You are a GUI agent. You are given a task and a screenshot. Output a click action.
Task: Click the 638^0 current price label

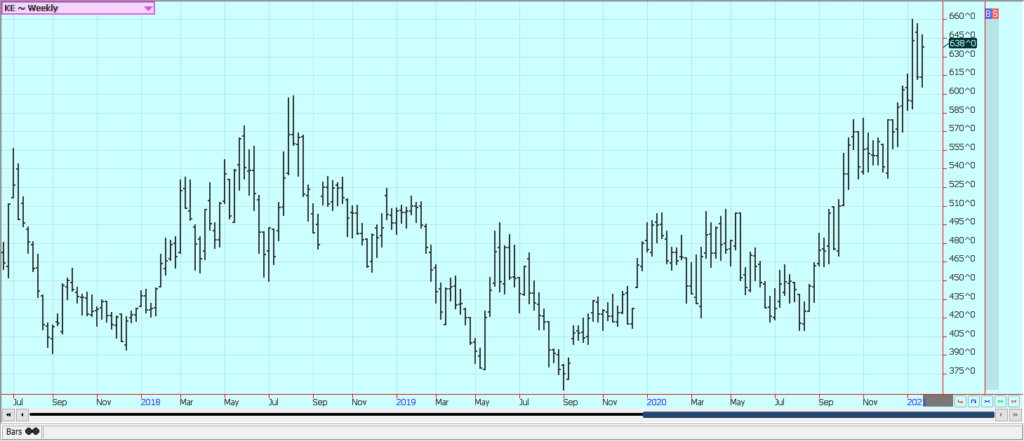click(x=963, y=43)
